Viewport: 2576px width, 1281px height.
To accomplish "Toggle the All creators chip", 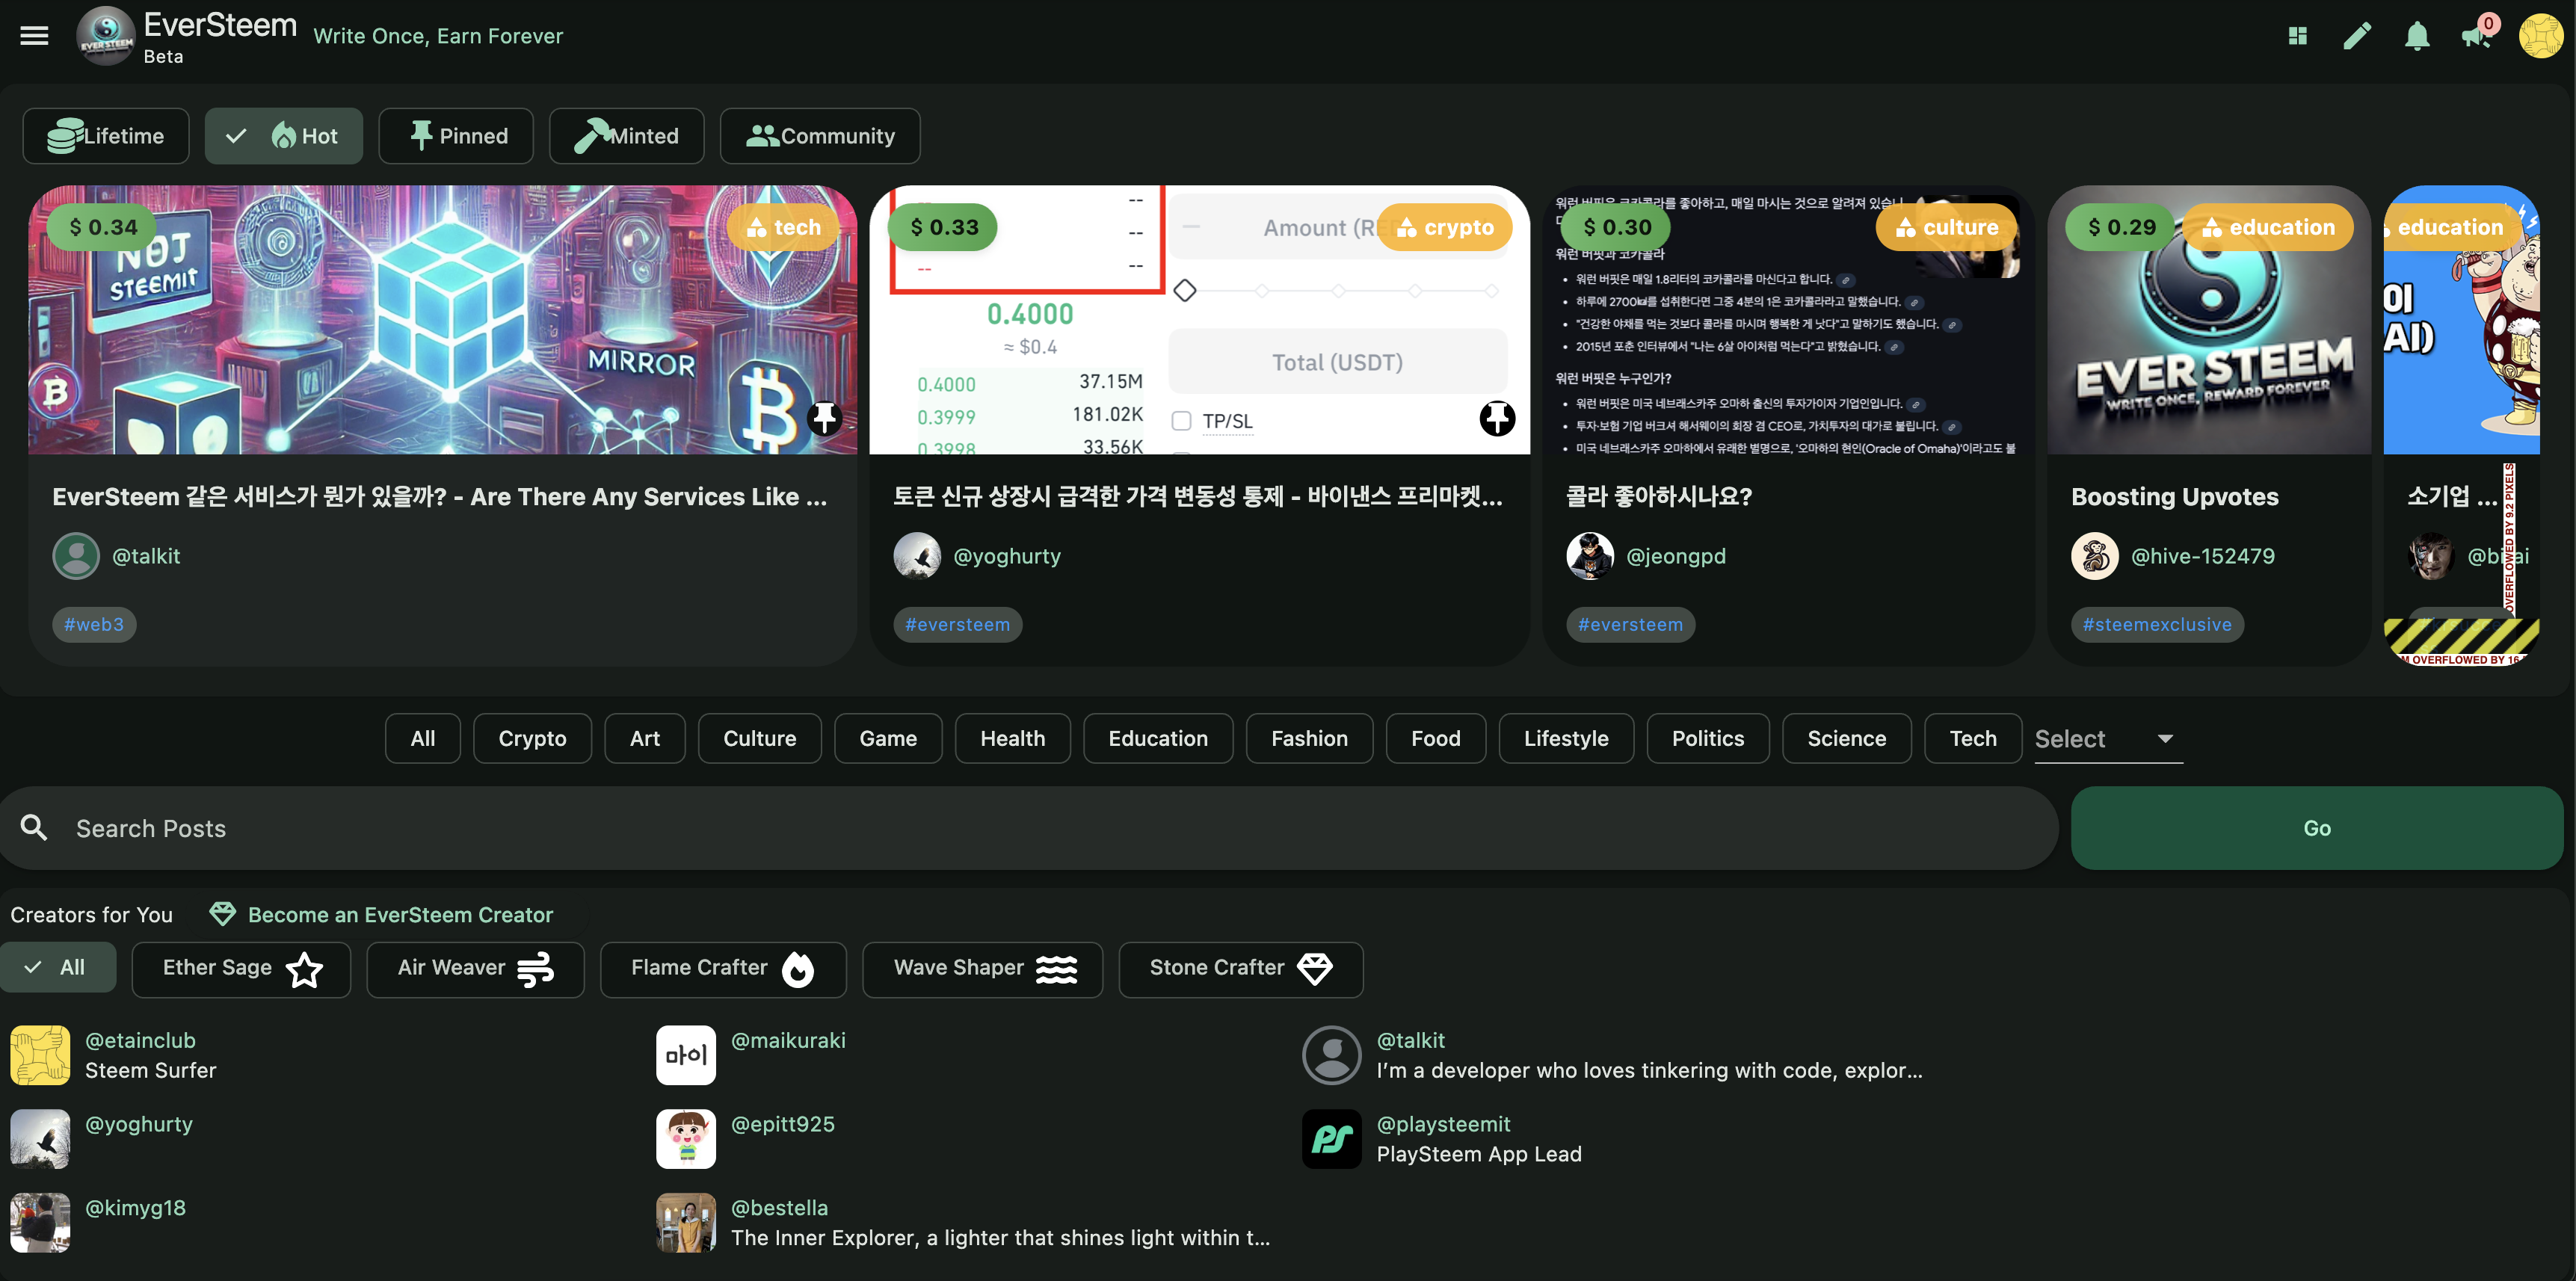I will [x=58, y=967].
